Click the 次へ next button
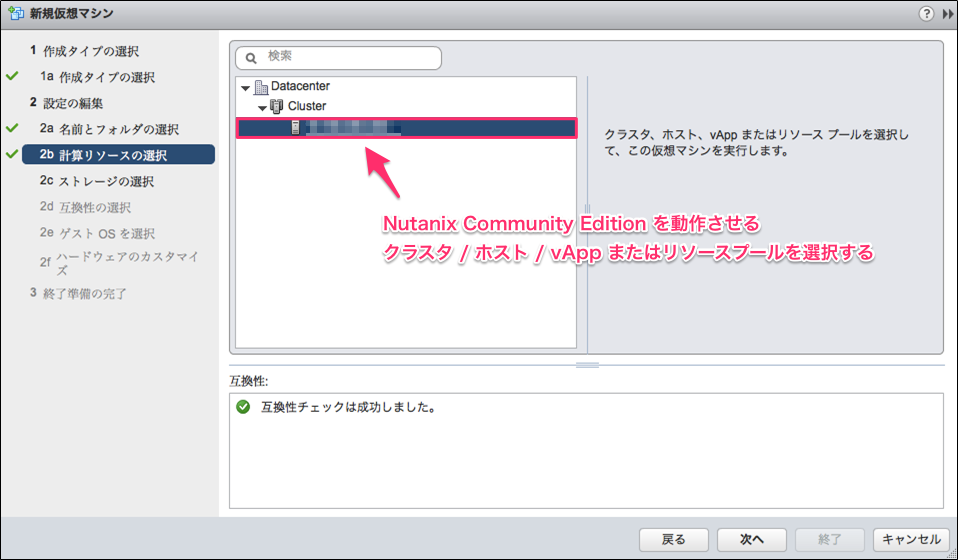The width and height of the screenshot is (958, 560). tap(751, 540)
